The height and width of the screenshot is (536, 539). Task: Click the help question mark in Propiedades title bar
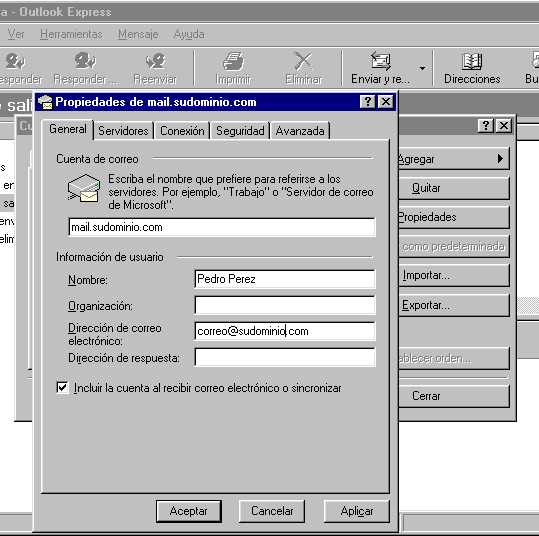pyautogui.click(x=367, y=102)
